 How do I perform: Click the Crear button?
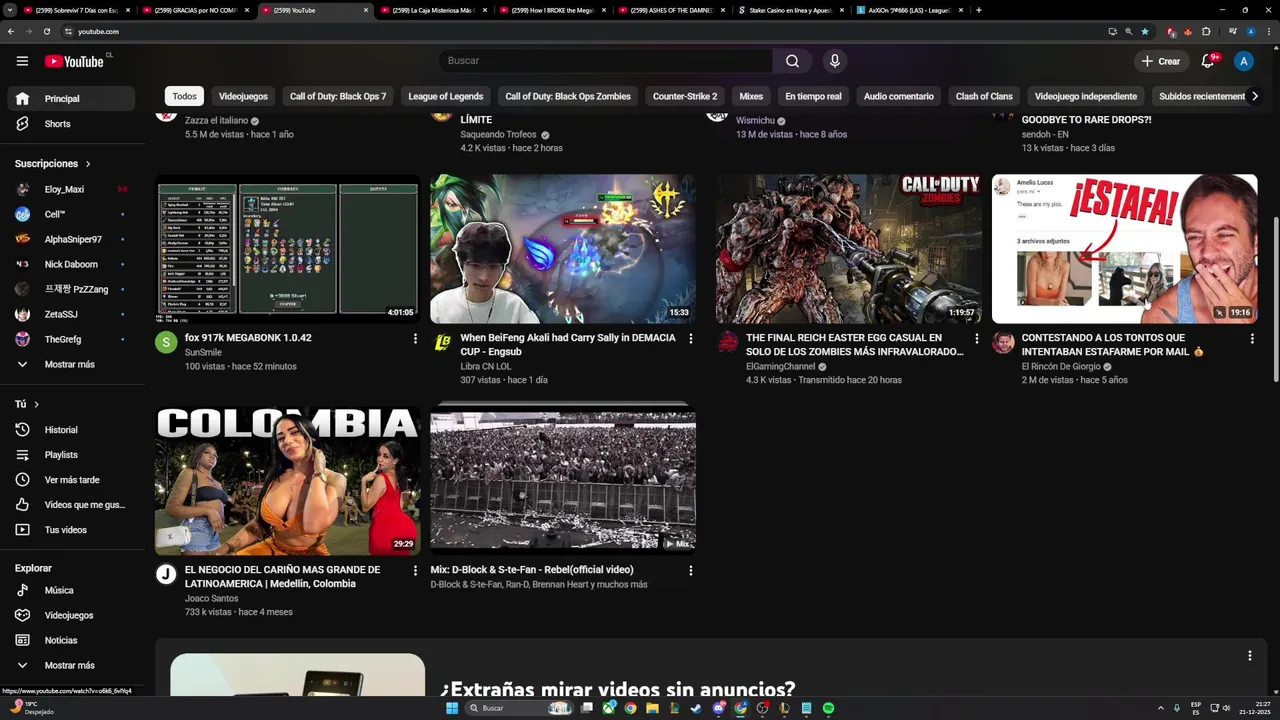(1161, 61)
